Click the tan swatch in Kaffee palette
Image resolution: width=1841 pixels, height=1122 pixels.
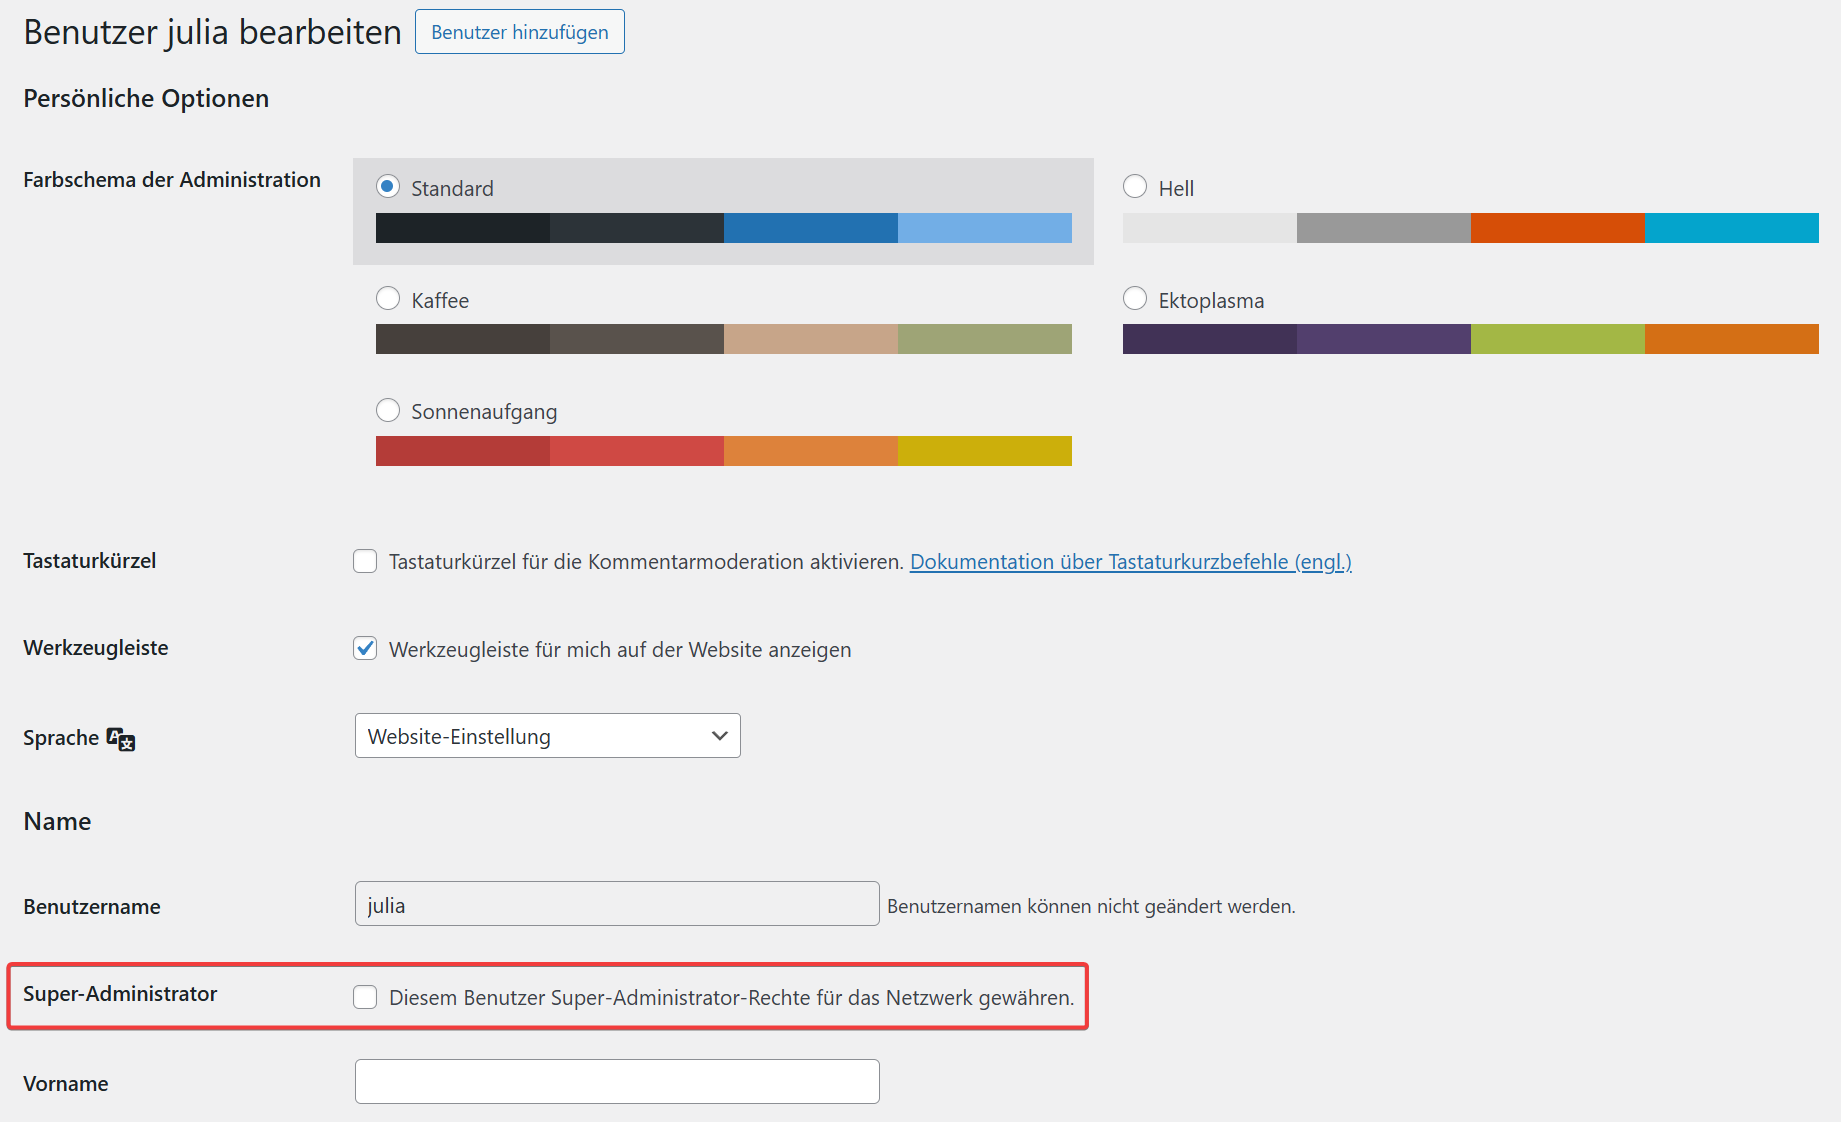click(x=810, y=339)
